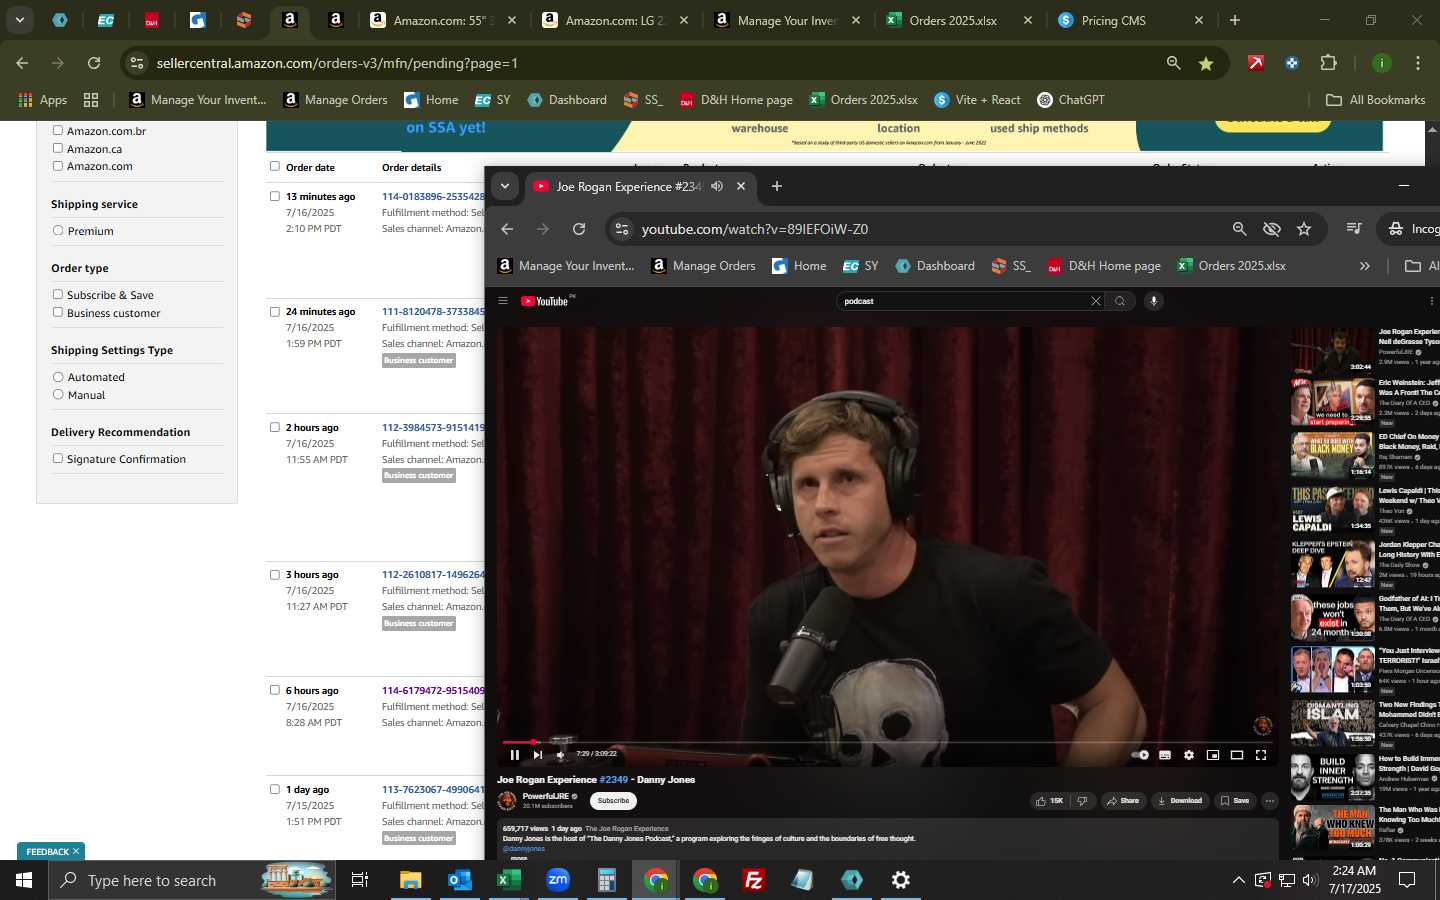Viewport: 1440px width, 900px height.
Task: Close the FEEDBACK widget
Action: coord(76,851)
